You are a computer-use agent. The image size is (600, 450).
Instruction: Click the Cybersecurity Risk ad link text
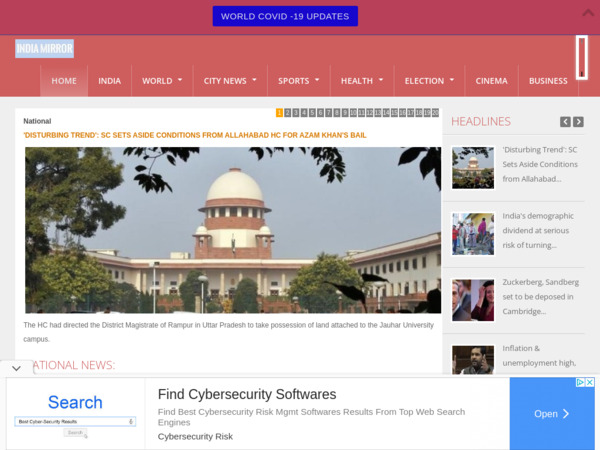[x=195, y=436]
